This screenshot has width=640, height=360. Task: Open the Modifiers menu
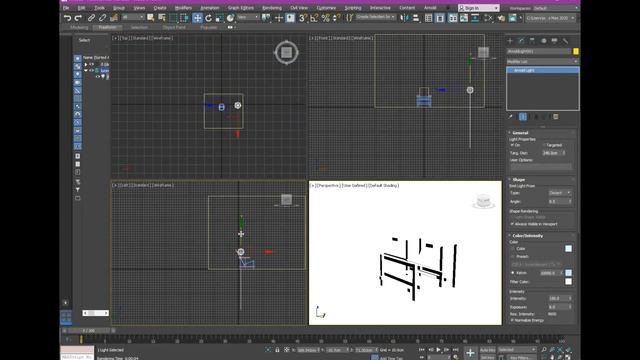click(x=183, y=8)
